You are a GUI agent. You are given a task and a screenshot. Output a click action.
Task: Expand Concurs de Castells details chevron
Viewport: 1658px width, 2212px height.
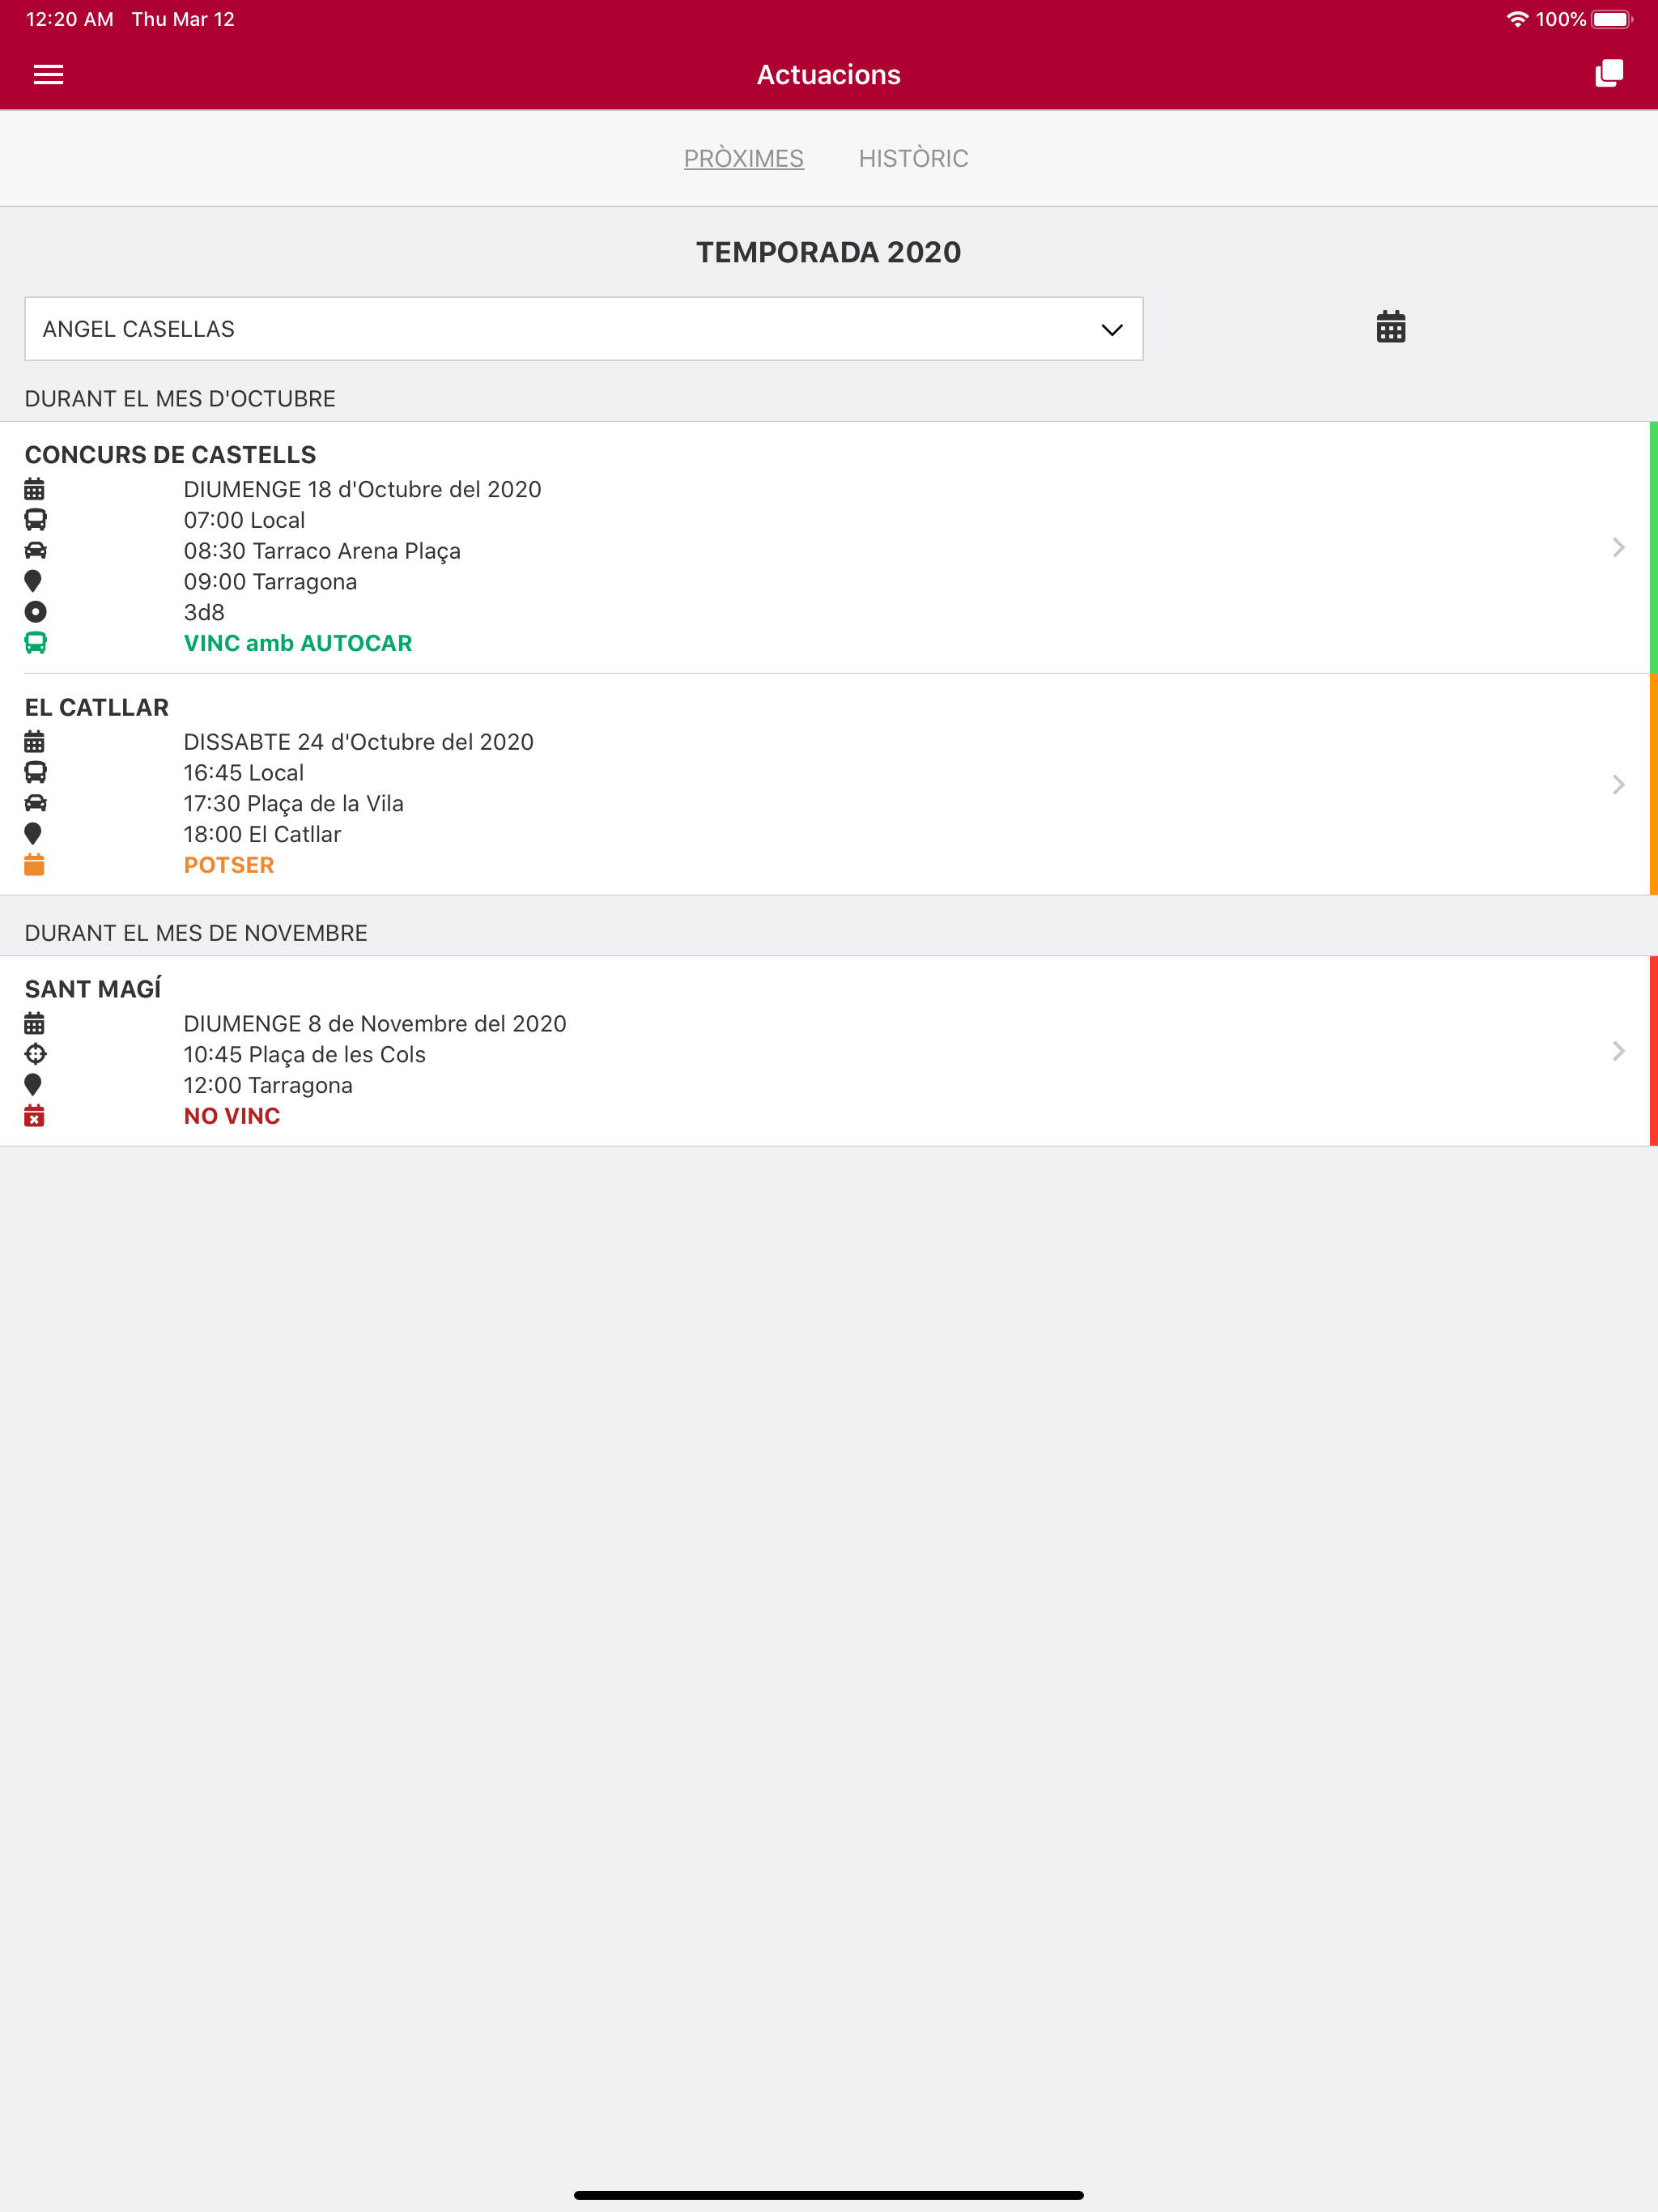coord(1617,547)
